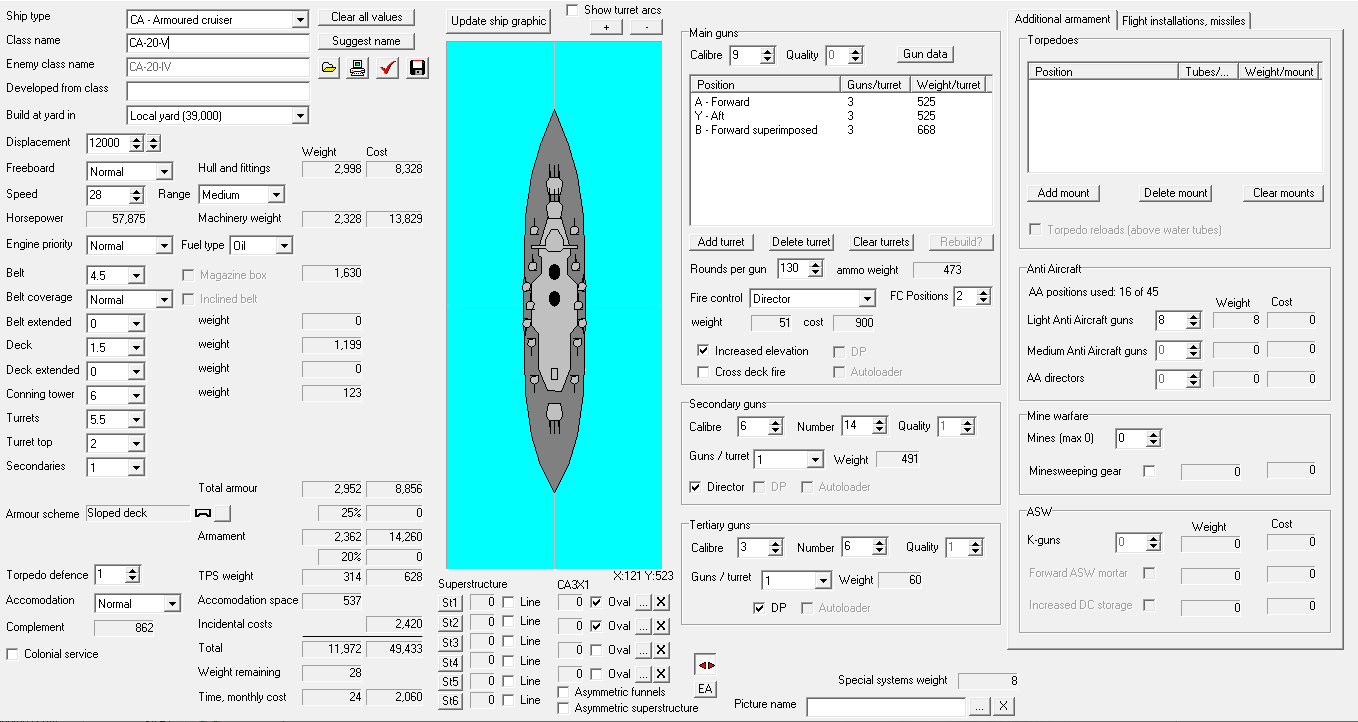Increase the Speed spinner value
This screenshot has height=722, width=1358.
pos(137,190)
